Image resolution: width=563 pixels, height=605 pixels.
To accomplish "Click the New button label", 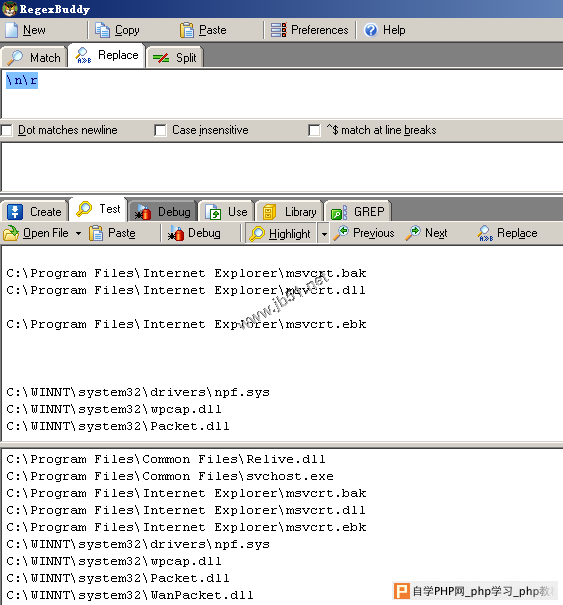I will 34,30.
